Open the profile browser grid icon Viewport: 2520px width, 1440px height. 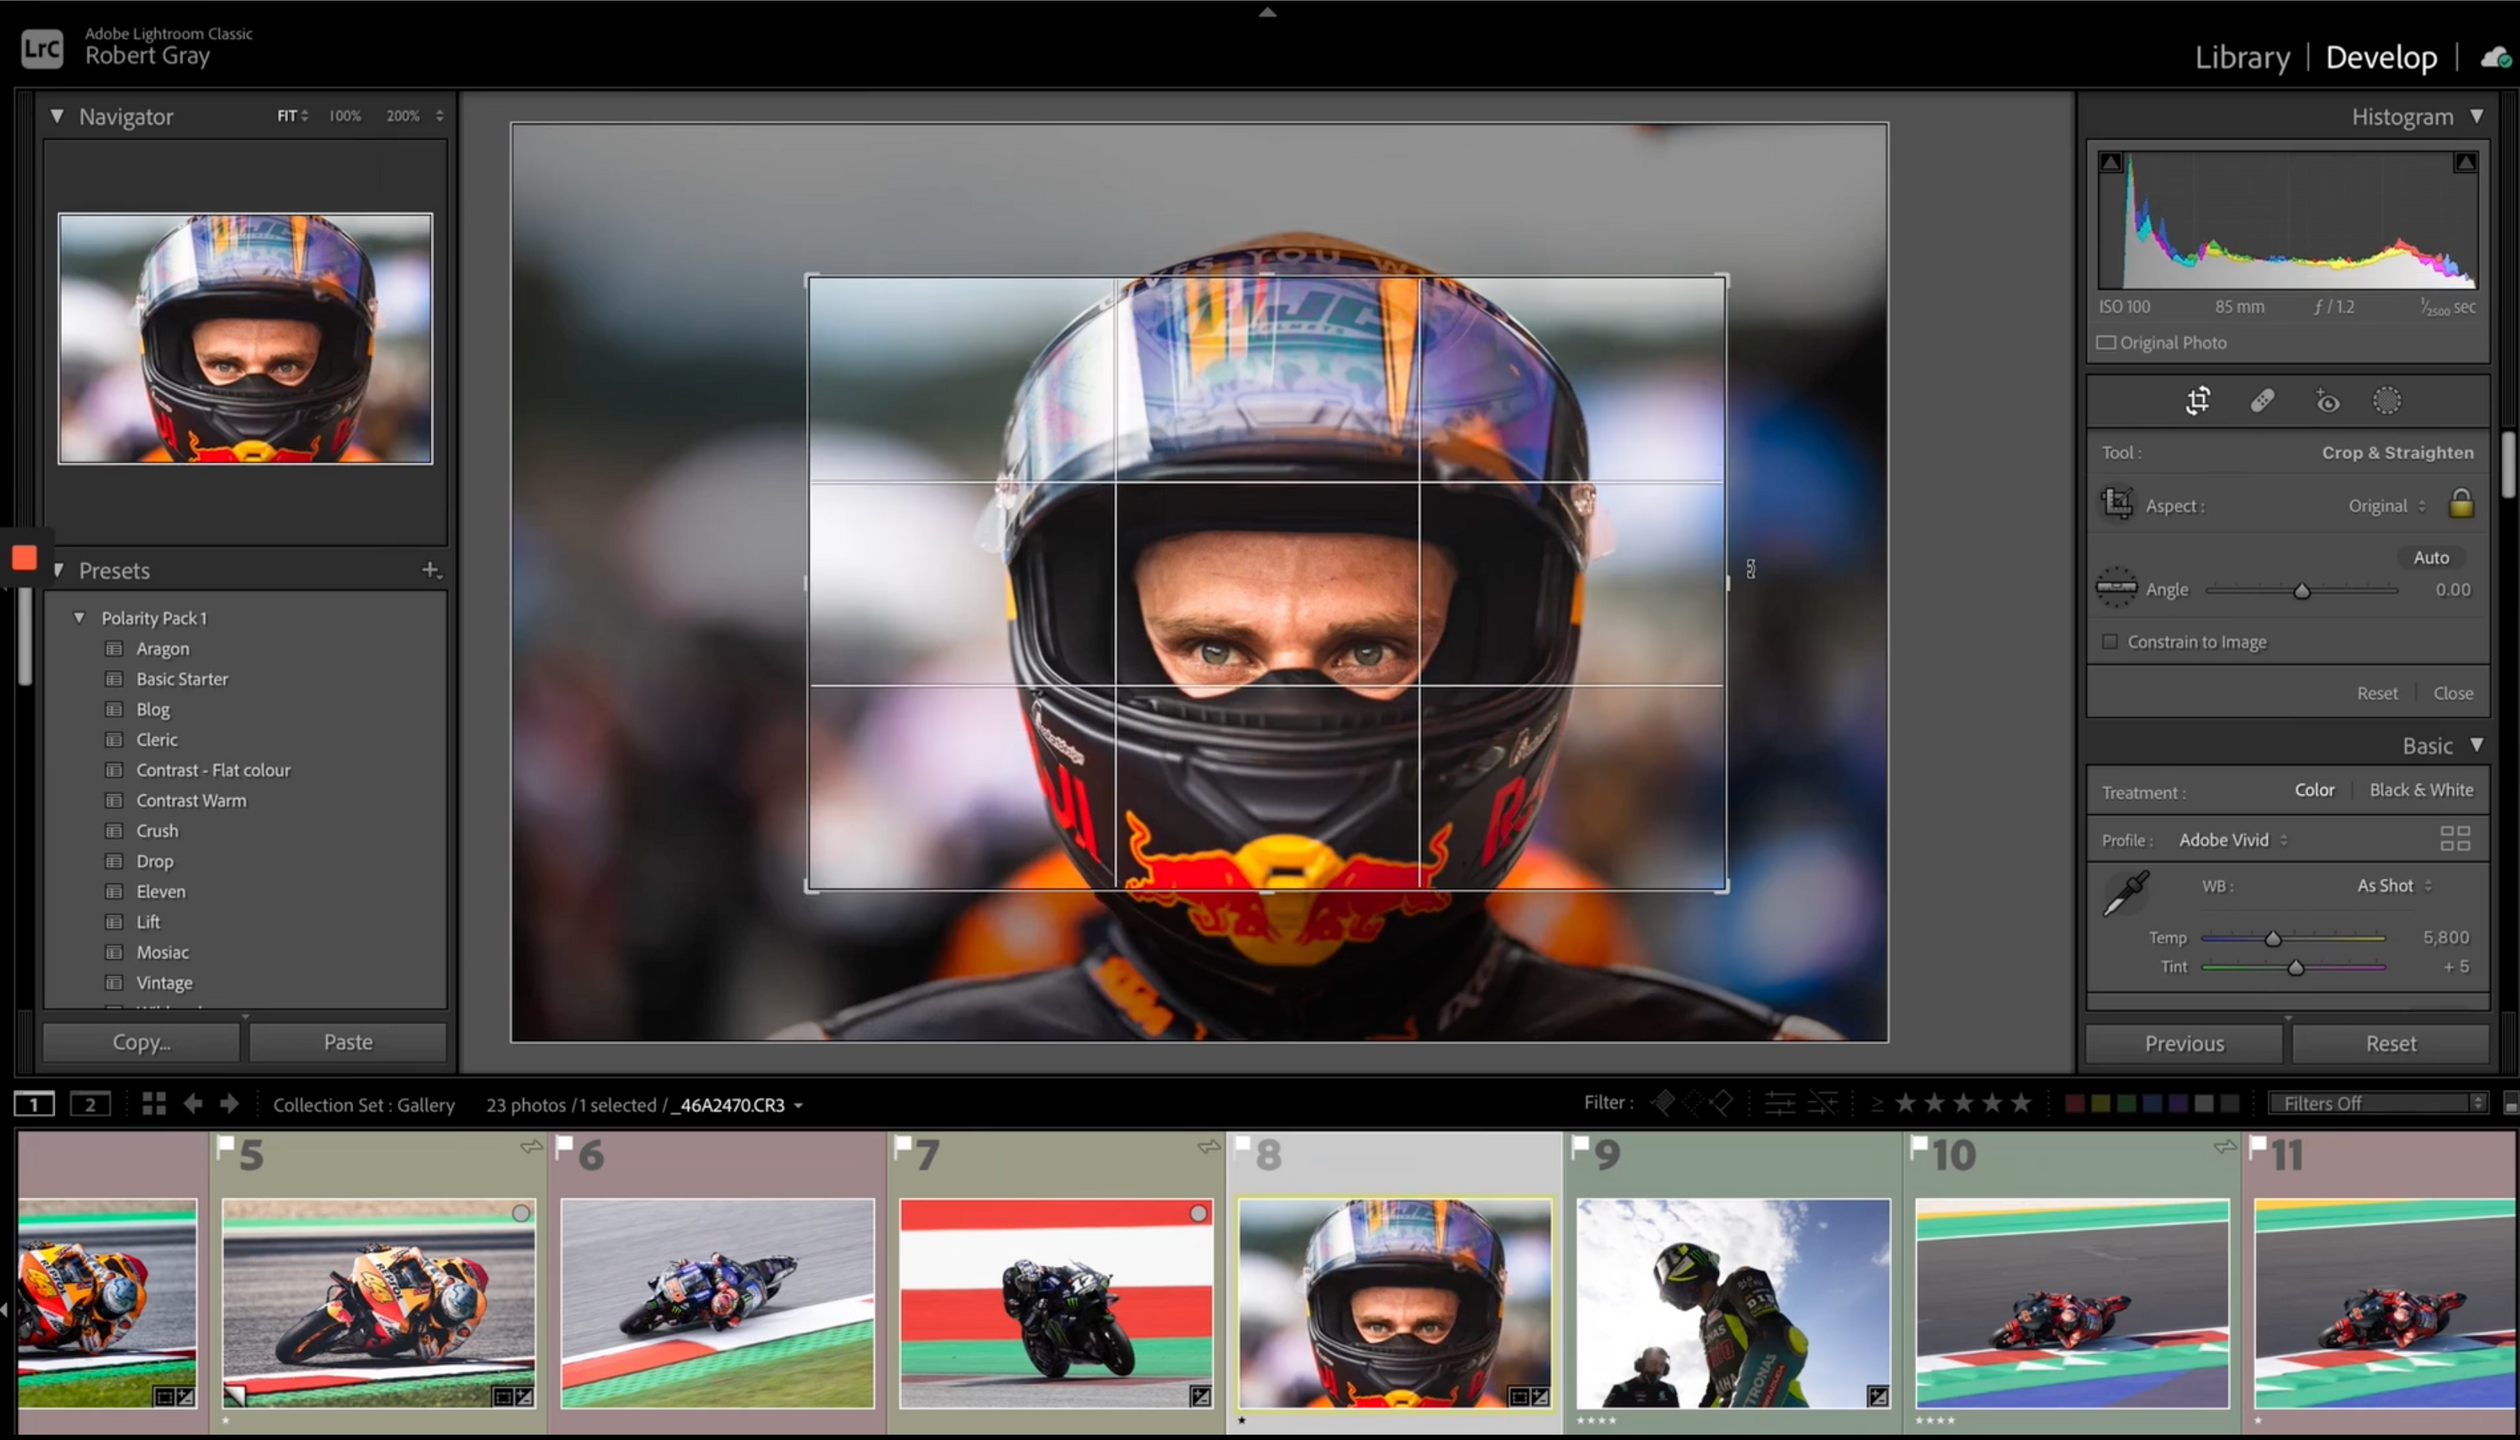[2454, 838]
